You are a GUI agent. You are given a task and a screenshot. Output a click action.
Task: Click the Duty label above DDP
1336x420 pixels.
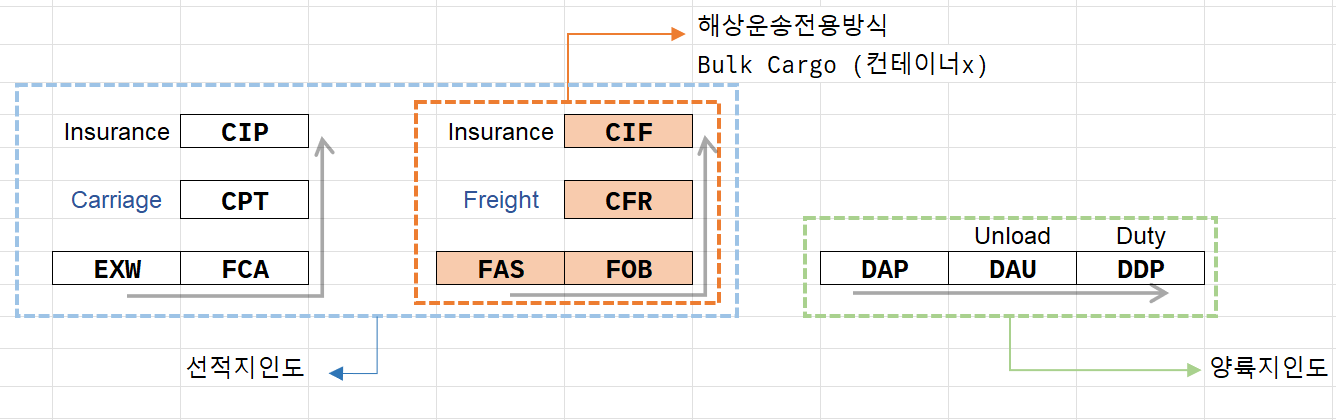(1141, 236)
